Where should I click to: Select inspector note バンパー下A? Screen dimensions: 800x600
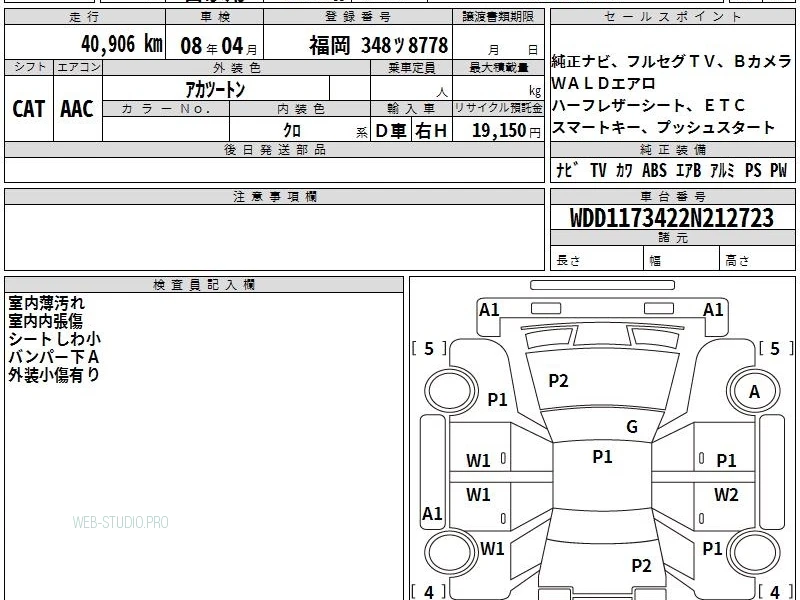pos(53,357)
